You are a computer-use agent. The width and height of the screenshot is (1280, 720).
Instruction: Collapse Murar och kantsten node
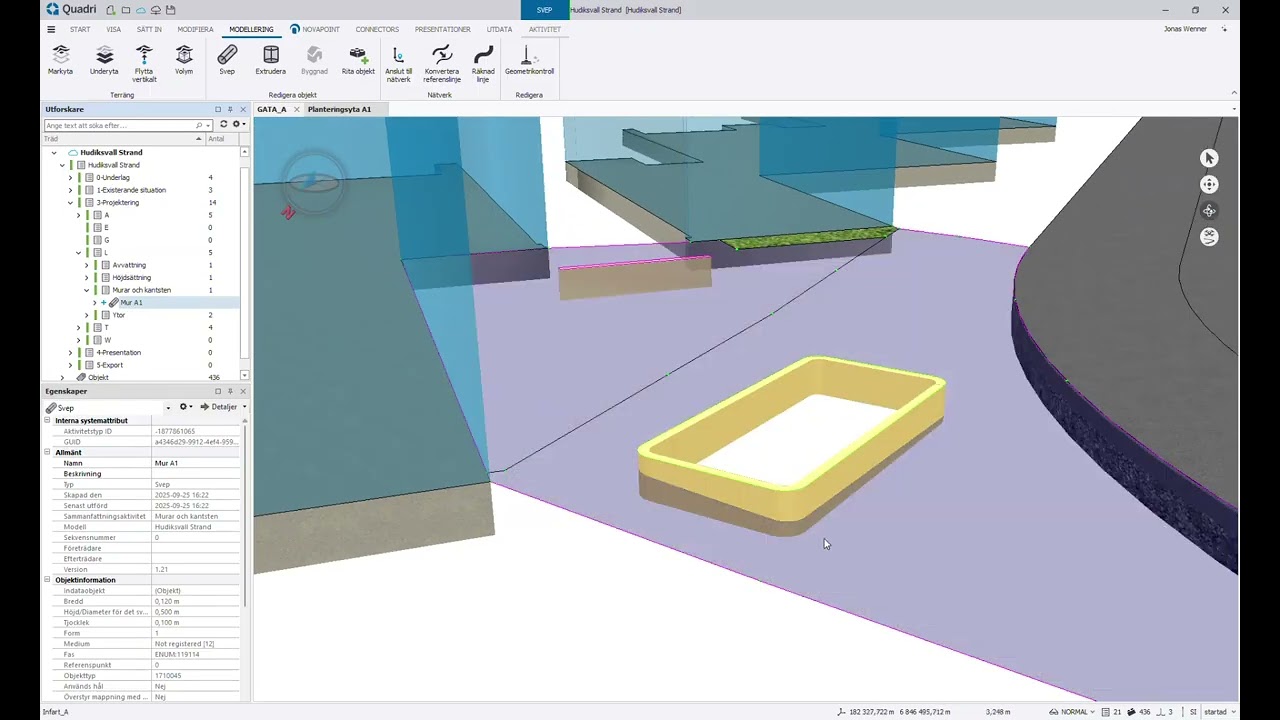(87, 290)
